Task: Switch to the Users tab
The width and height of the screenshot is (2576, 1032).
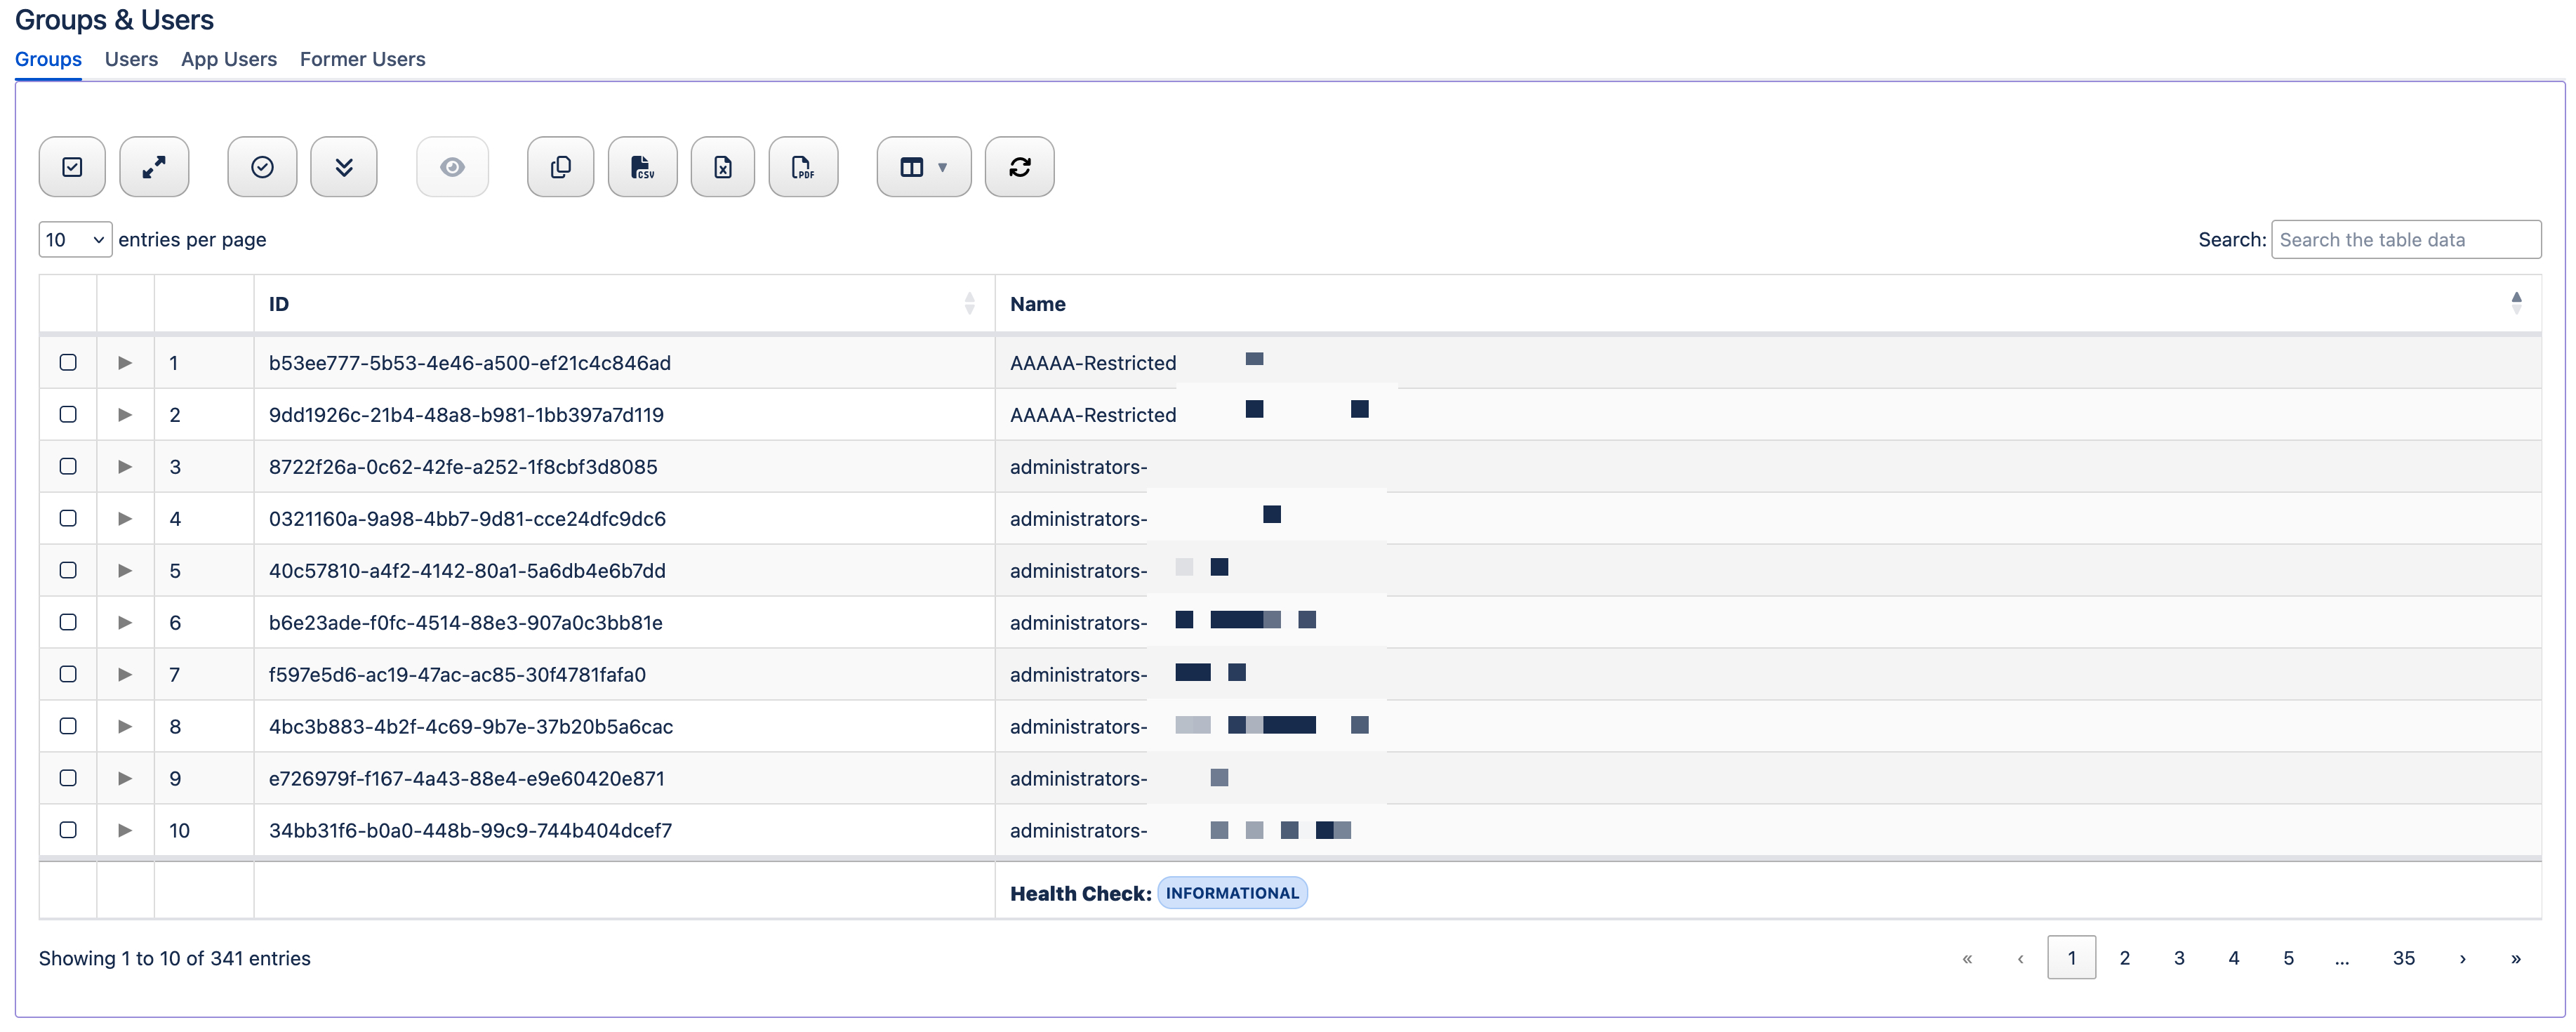Action: coord(131,59)
